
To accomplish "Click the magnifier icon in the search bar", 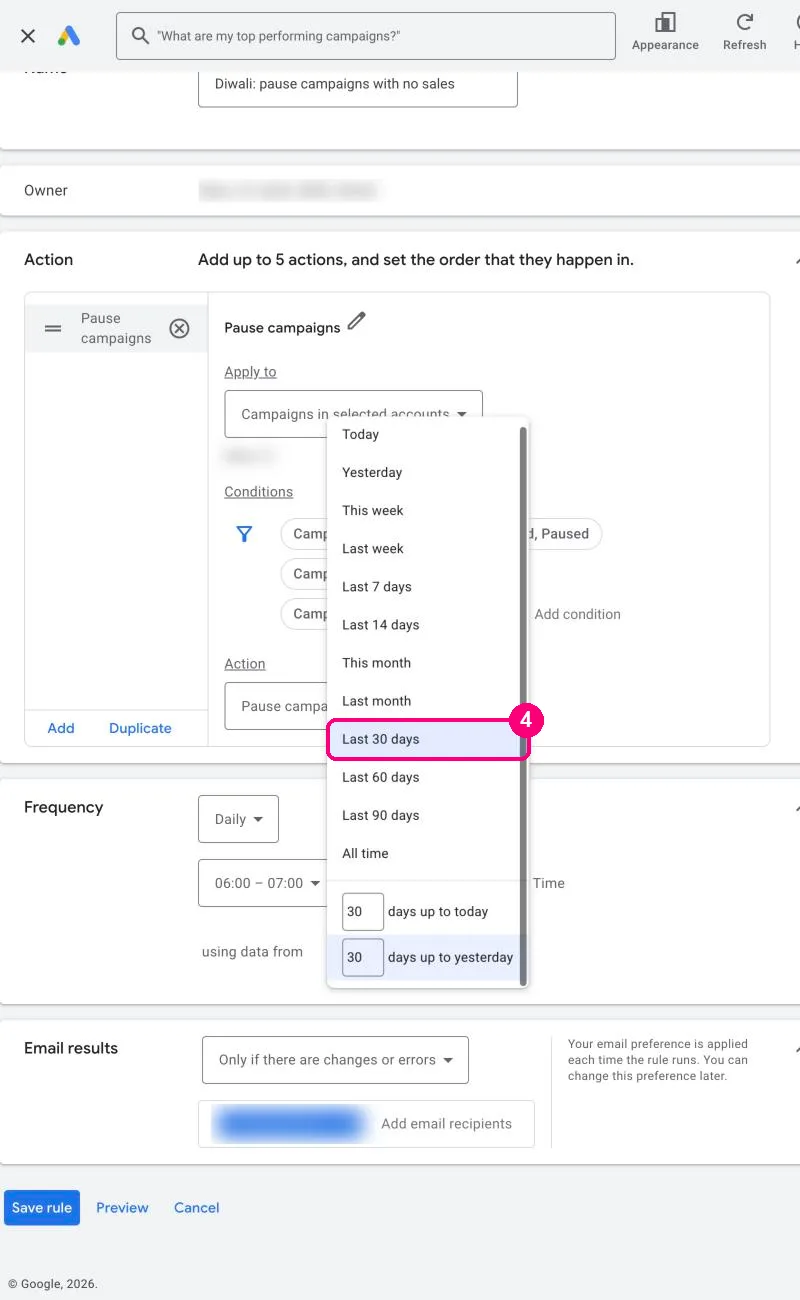I will tap(140, 36).
